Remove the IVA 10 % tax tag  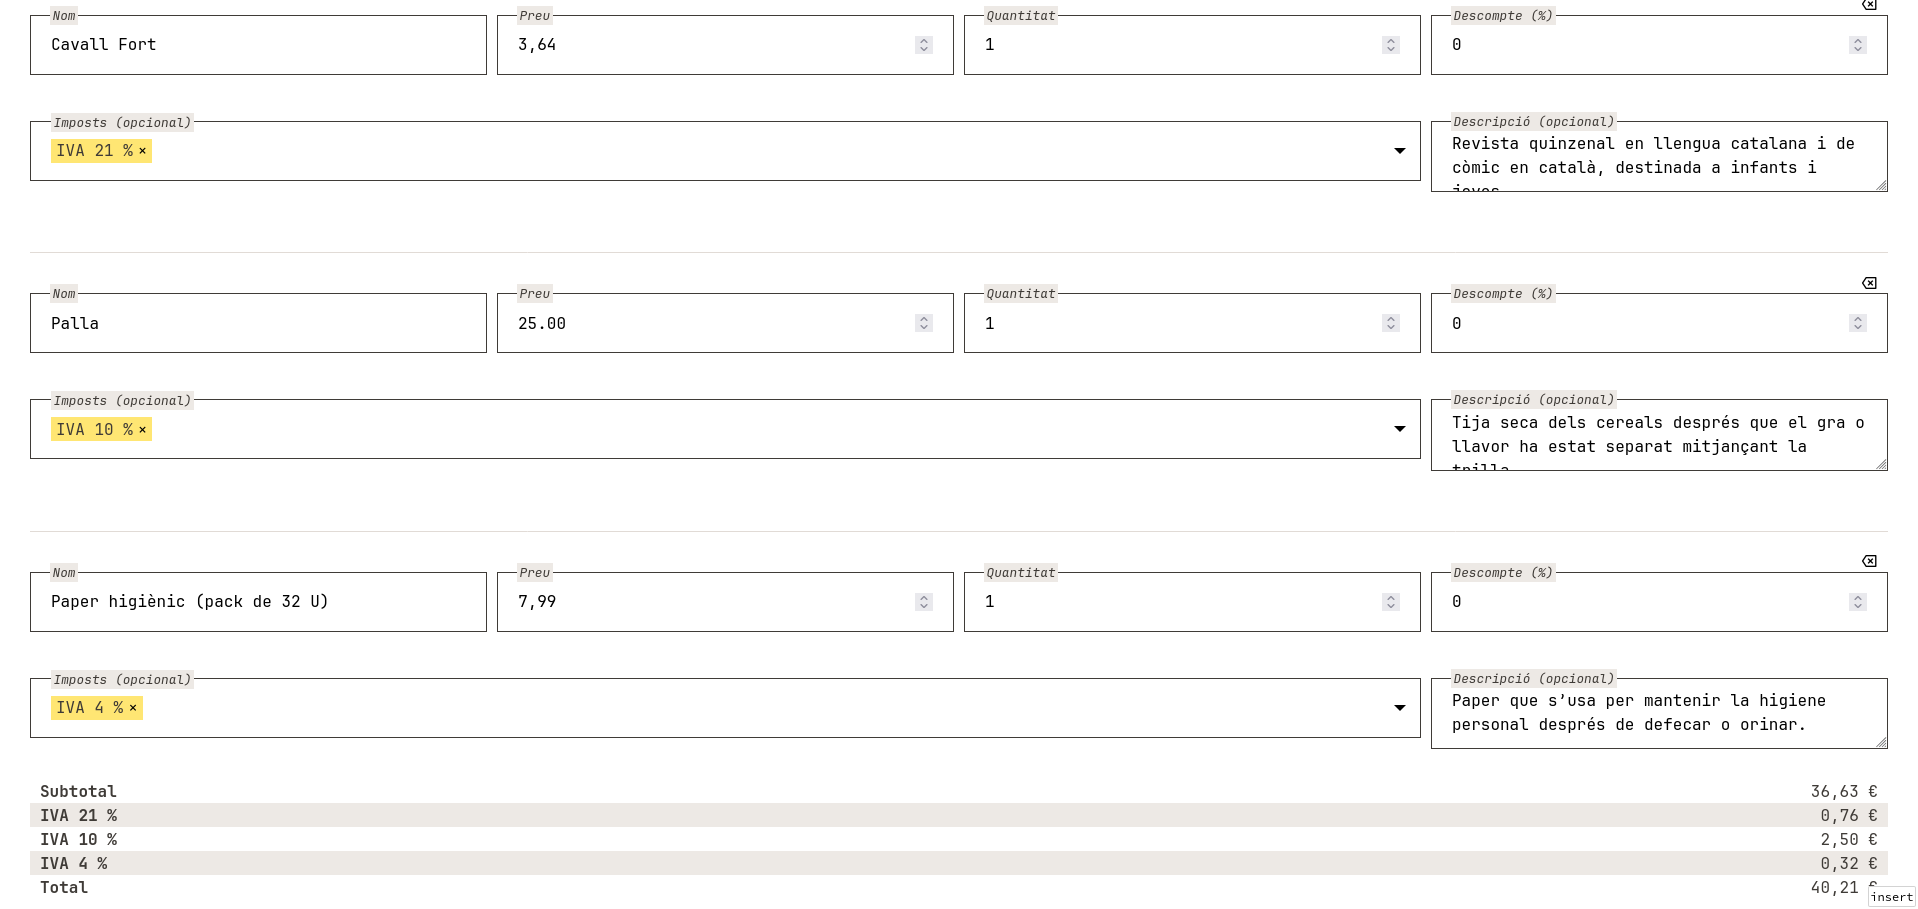click(142, 430)
